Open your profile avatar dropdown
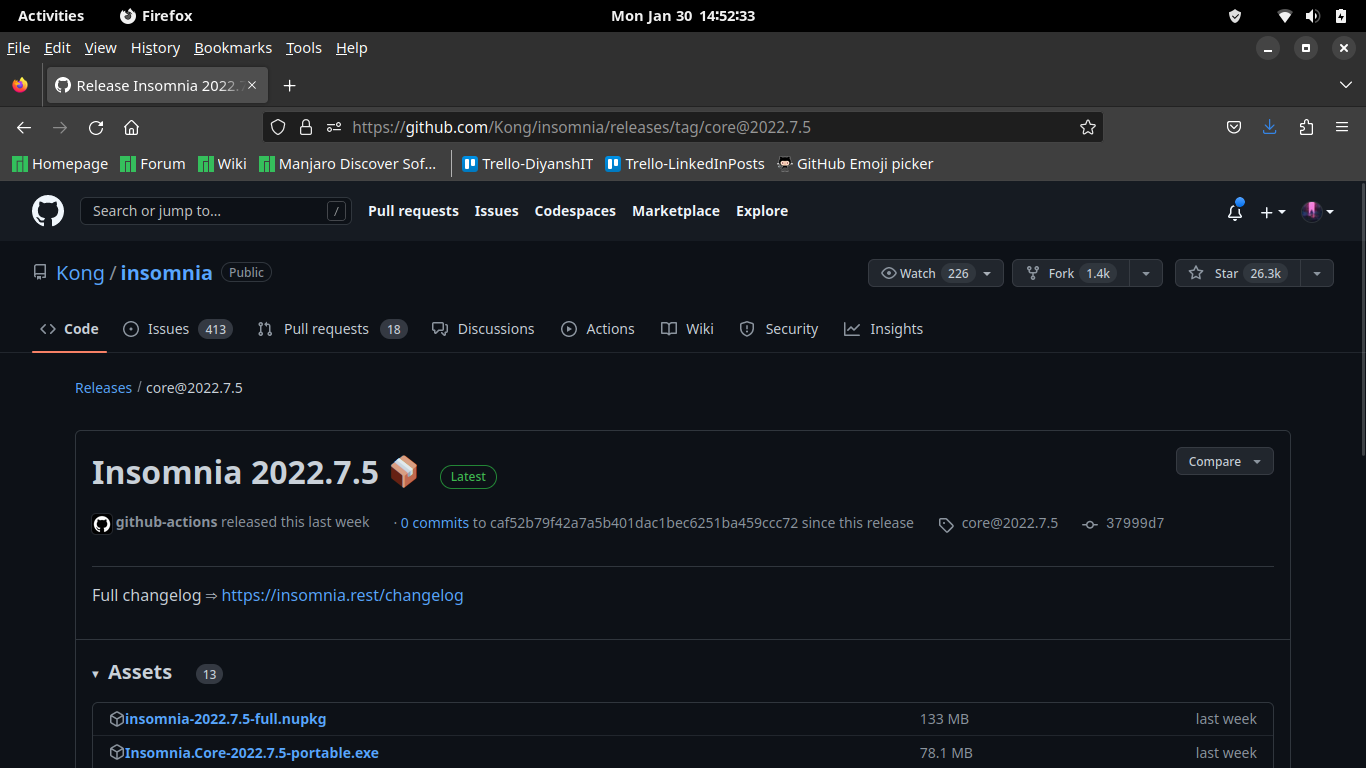The height and width of the screenshot is (768, 1366). pyautogui.click(x=1316, y=212)
